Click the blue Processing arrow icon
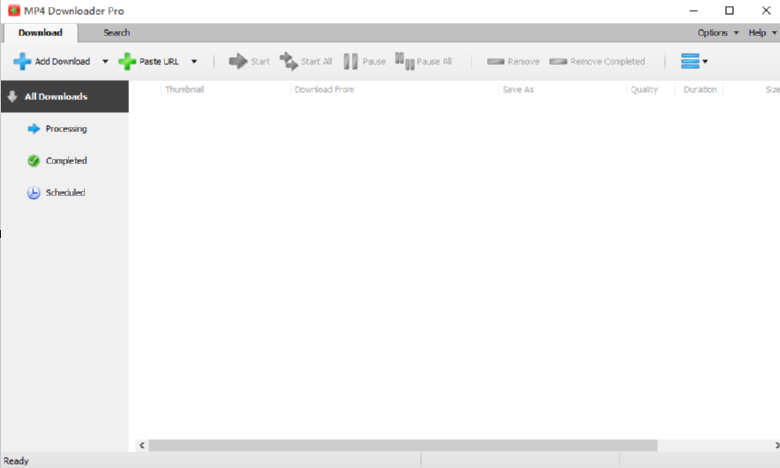Viewport: 780px width, 468px height. point(33,129)
